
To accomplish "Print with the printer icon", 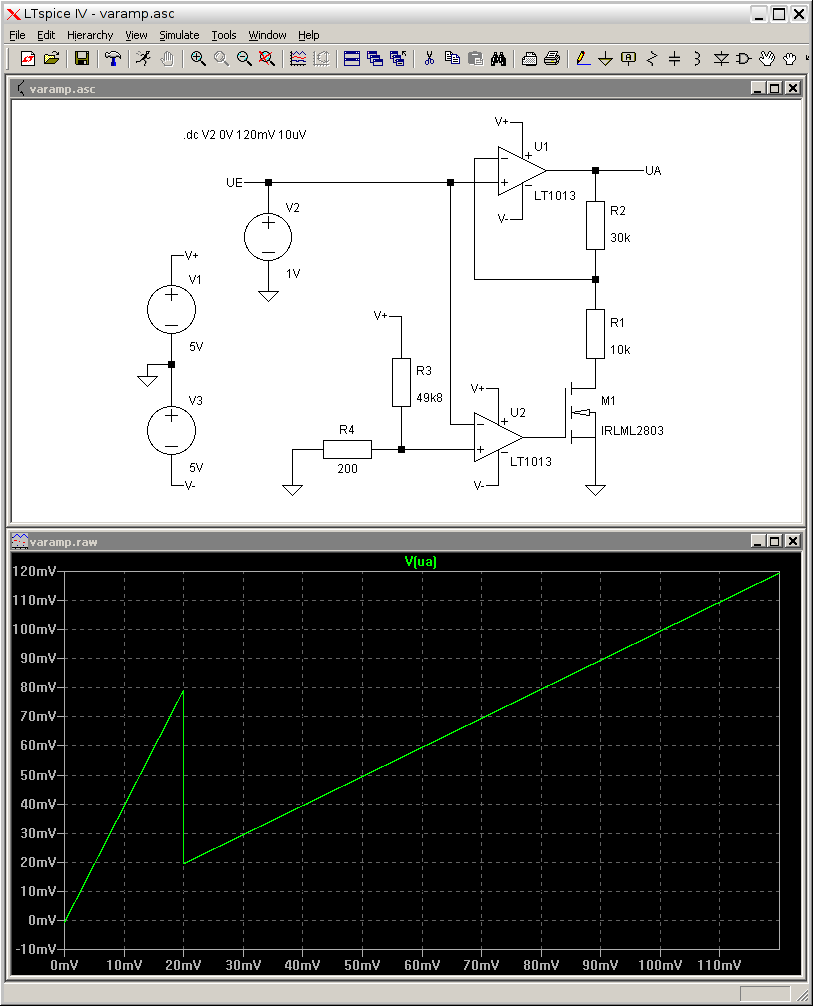I will click(552, 58).
